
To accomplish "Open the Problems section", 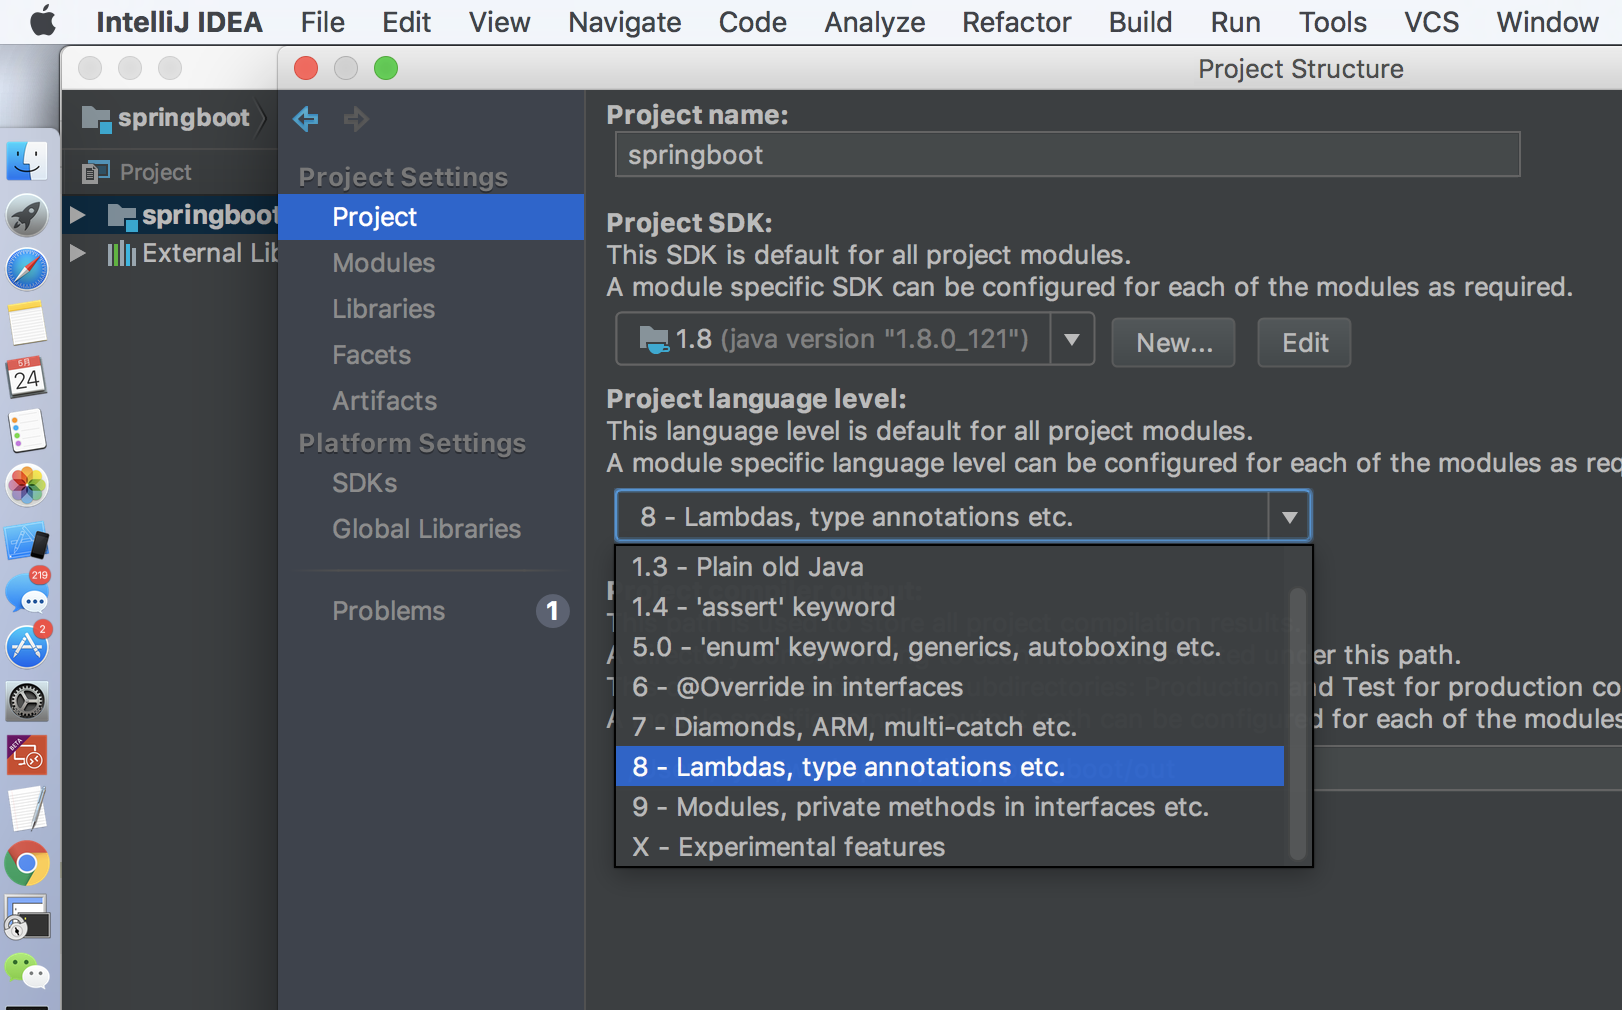I will [389, 611].
